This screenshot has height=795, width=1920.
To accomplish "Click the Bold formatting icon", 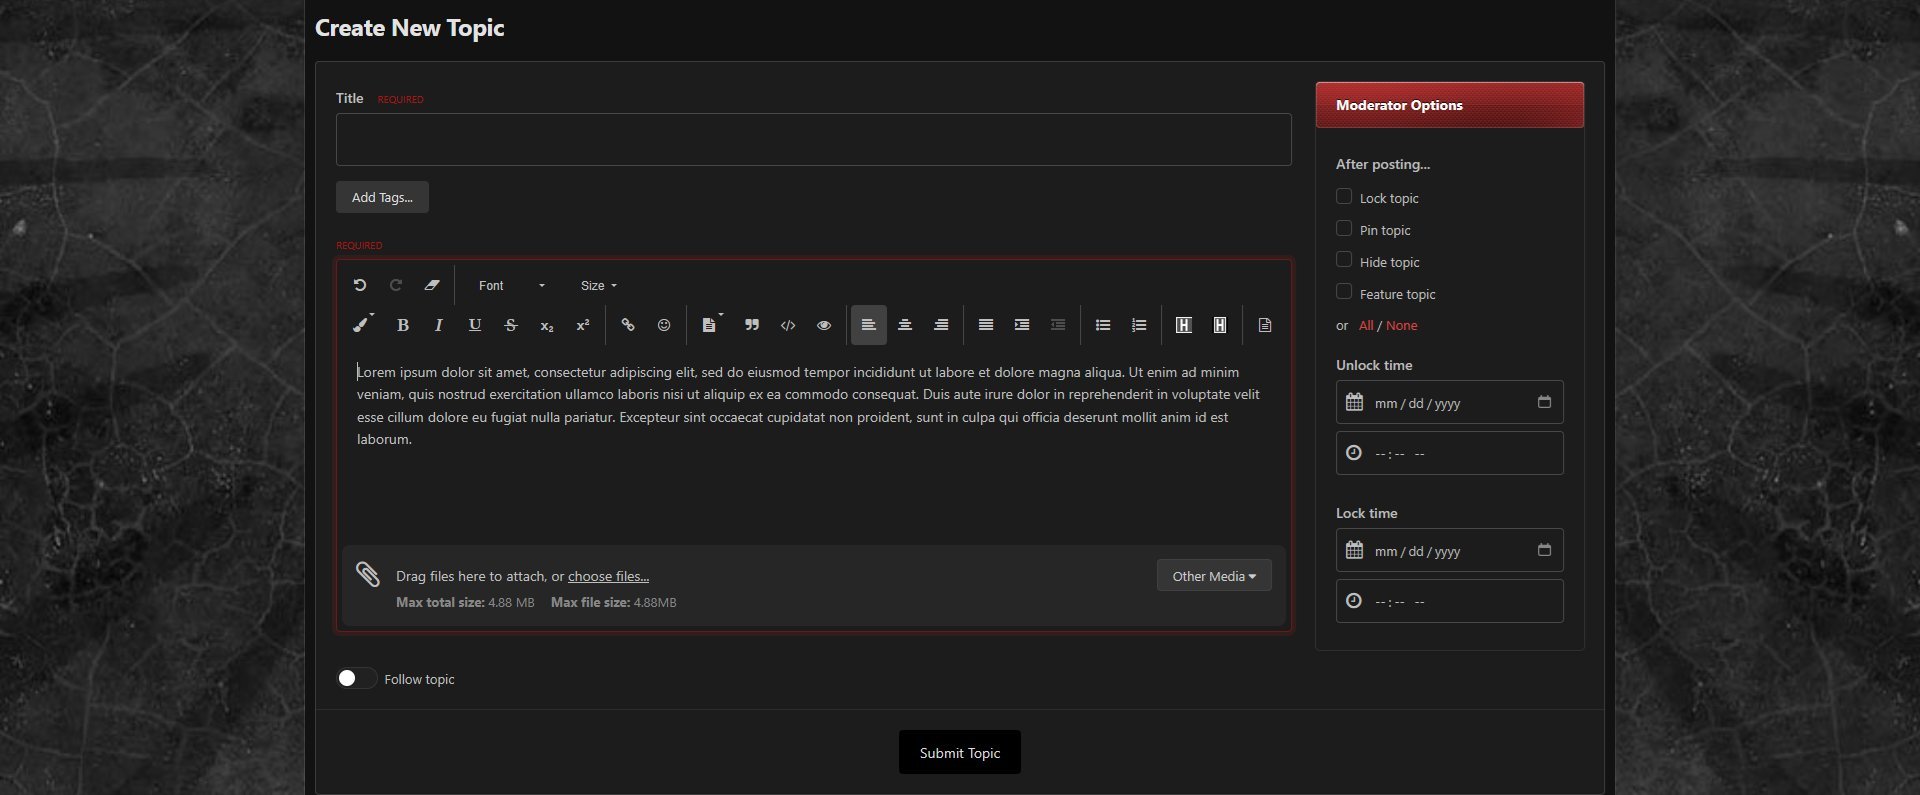I will pyautogui.click(x=403, y=325).
